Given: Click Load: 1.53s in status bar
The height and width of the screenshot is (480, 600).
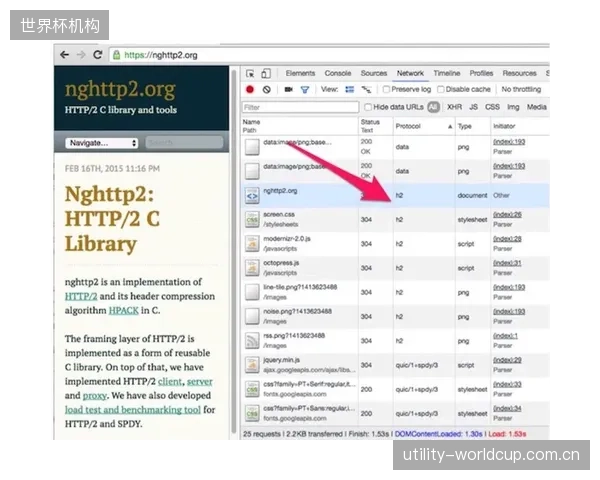Looking at the screenshot, I should click(507, 434).
